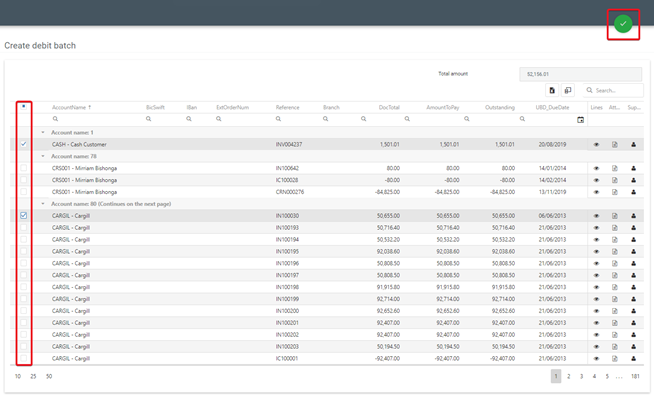Tick checkbox for Cargill IN100193 row
654x397 pixels.
(x=24, y=228)
